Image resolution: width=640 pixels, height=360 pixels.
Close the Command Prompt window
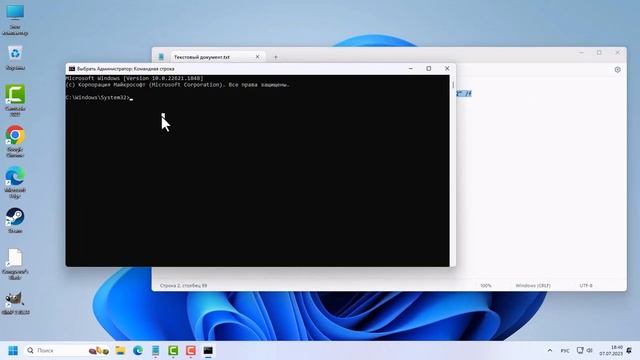pos(447,69)
